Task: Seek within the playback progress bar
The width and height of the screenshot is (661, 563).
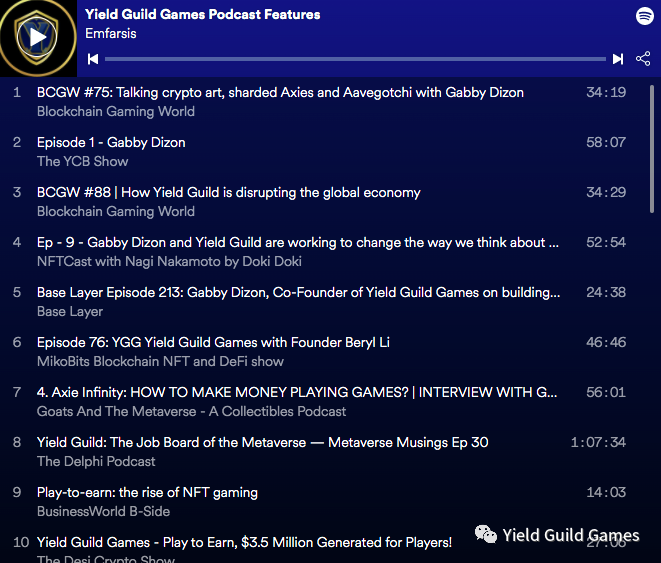Action: 355,59
